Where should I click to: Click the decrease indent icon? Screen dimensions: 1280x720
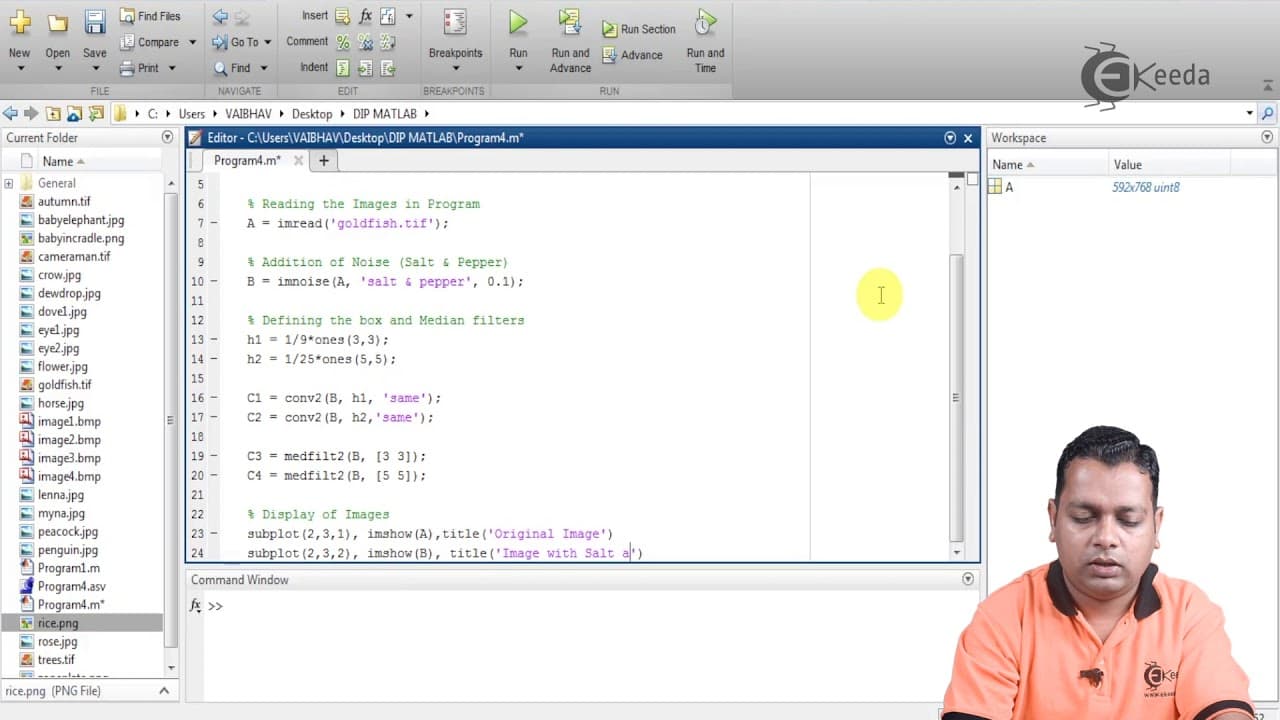coord(388,68)
